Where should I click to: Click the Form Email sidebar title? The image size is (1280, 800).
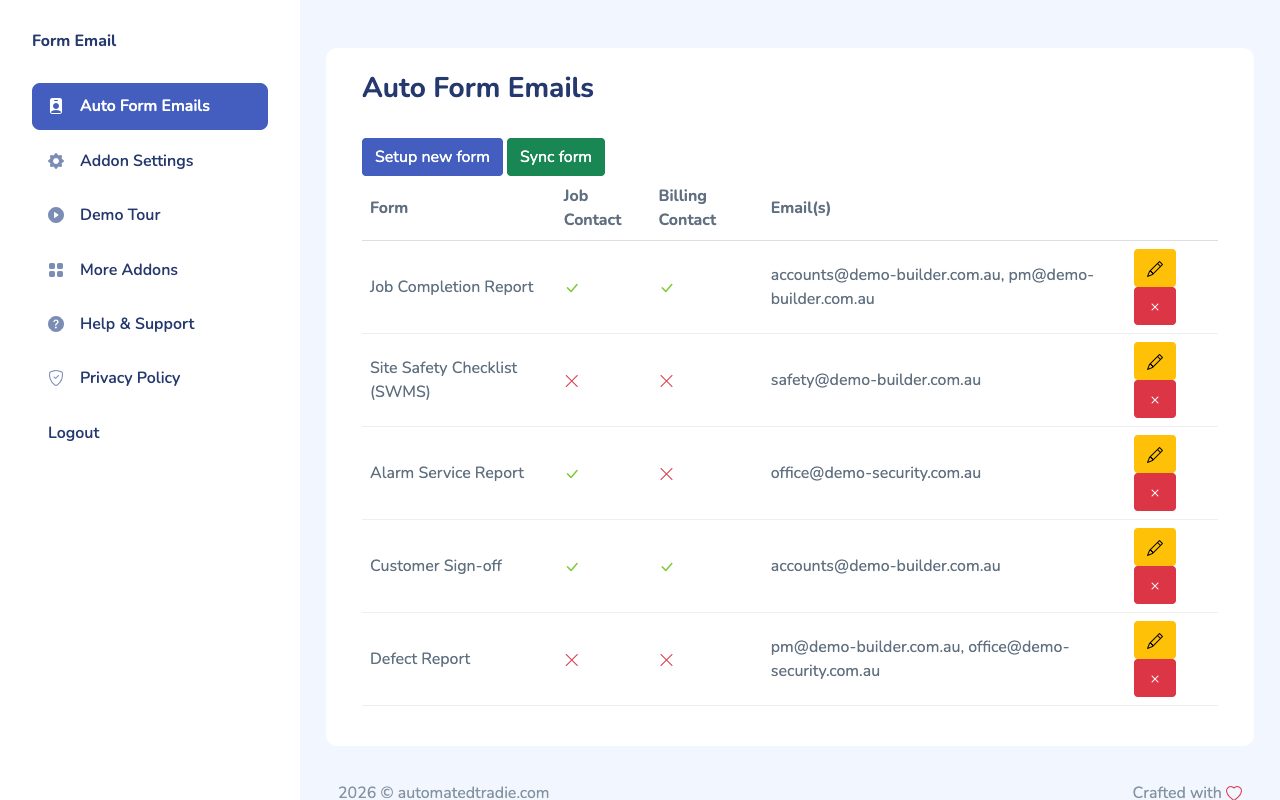point(74,41)
